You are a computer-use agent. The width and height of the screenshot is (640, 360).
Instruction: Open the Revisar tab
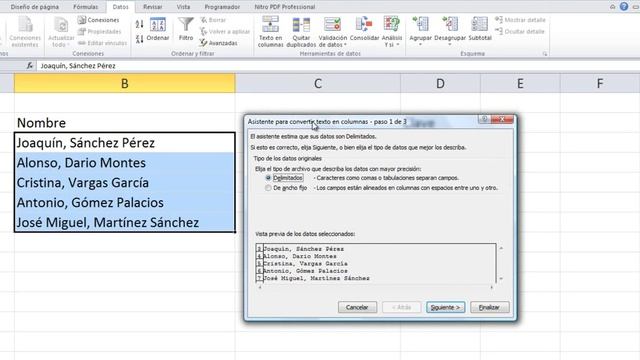tap(153, 7)
